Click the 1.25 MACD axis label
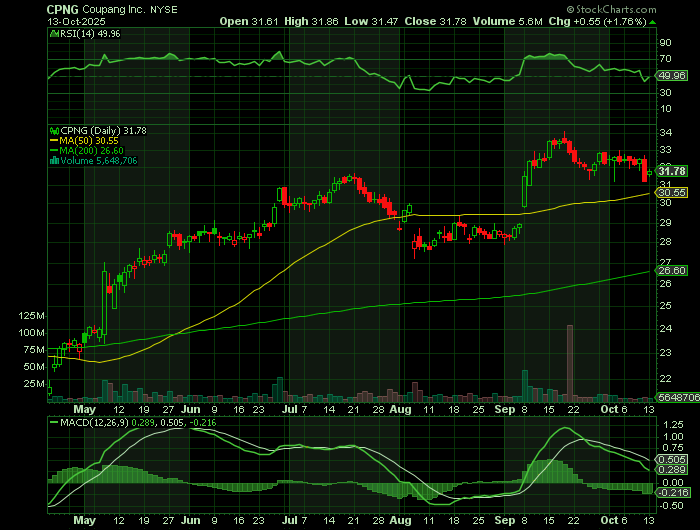 tap(674, 424)
